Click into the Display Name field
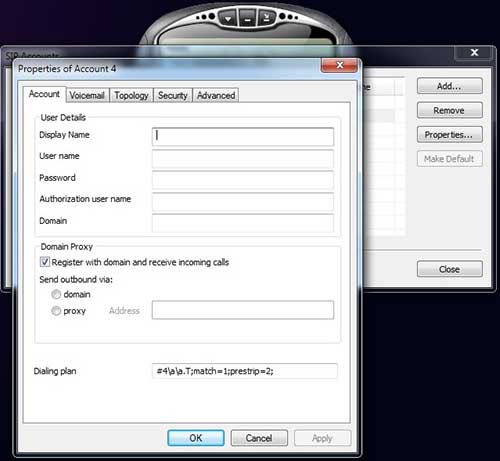This screenshot has width=500, height=461. [x=243, y=136]
